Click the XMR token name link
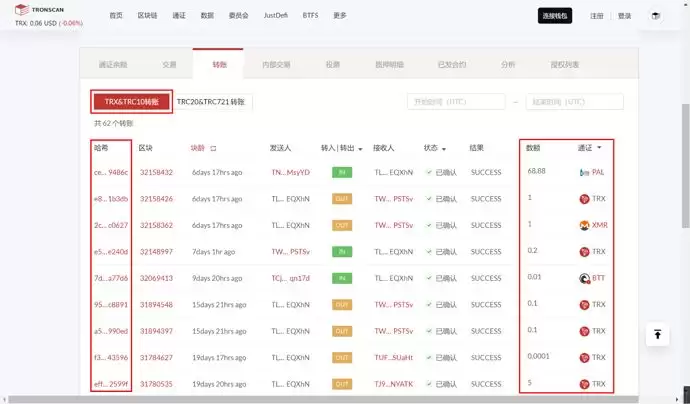The image size is (690, 404). [x=599, y=225]
